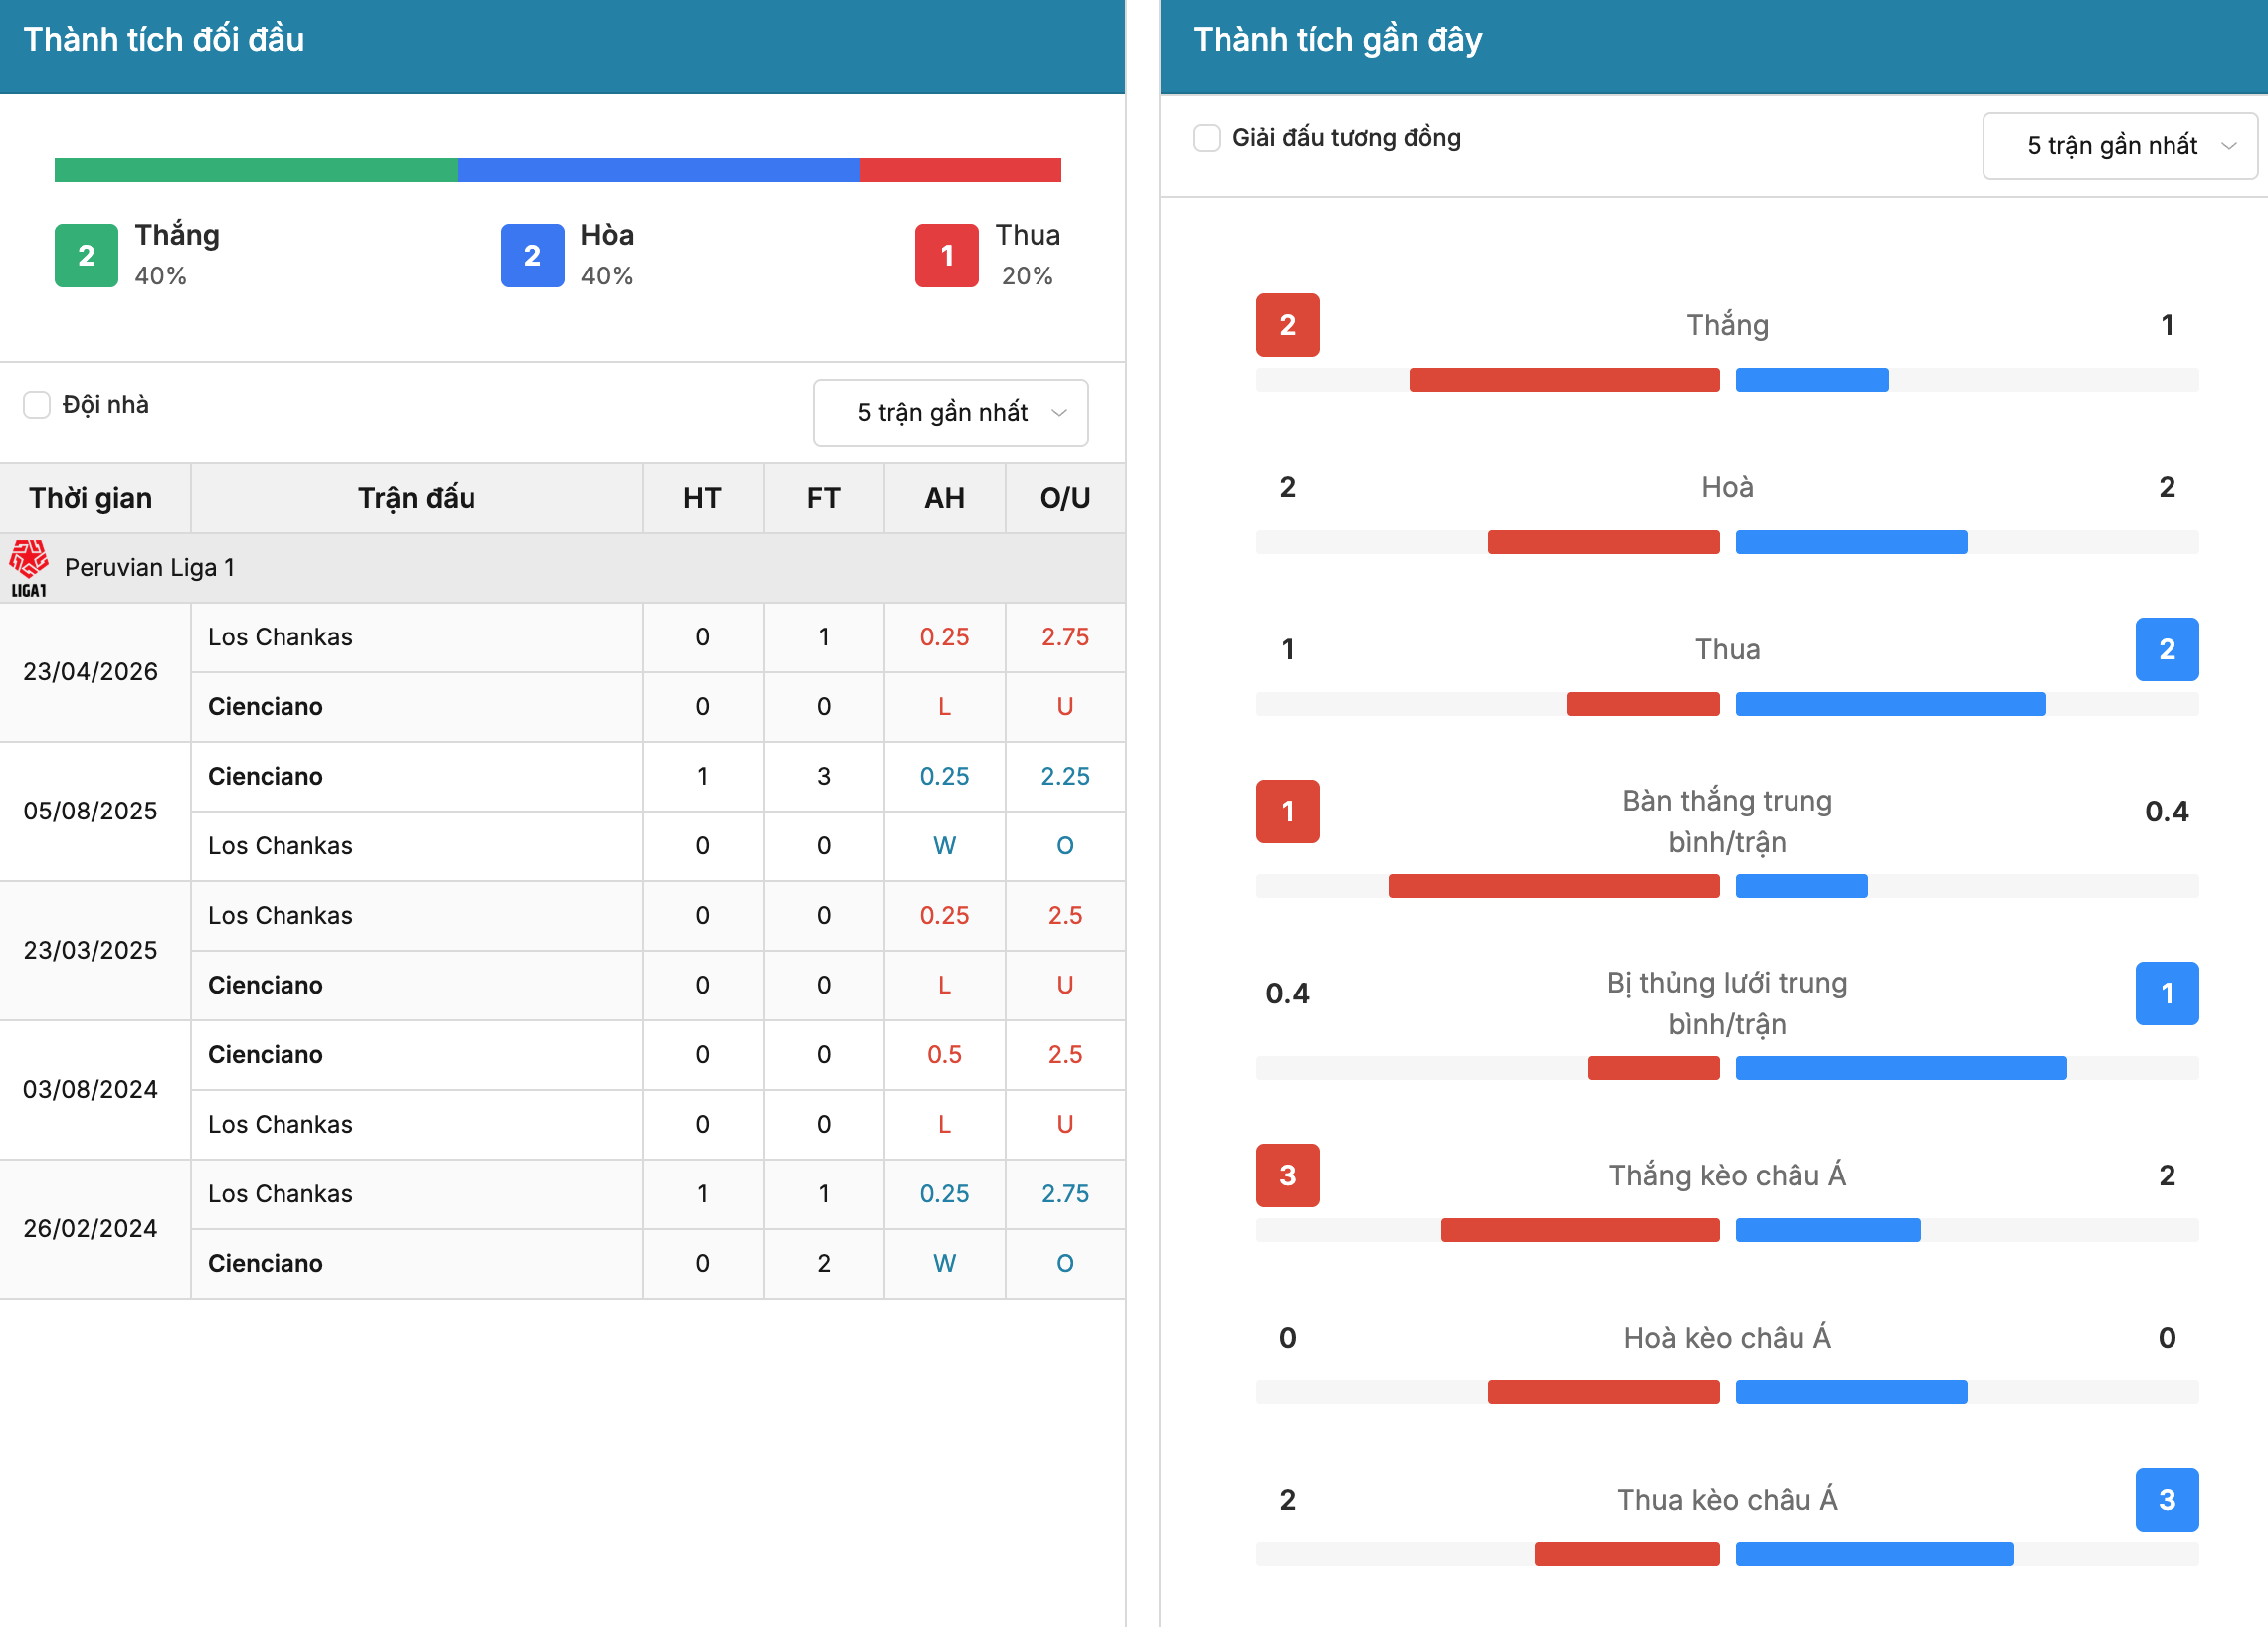Click the red 3 badge beside Thắng kèo châu Á
Screen dimensions: 2268x1627
pyautogui.click(x=1288, y=1176)
